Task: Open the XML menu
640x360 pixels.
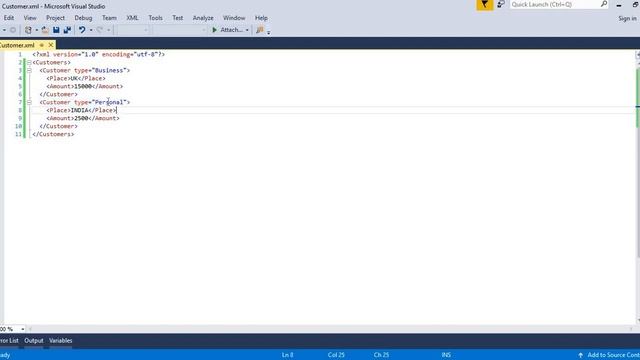Action: (132, 18)
